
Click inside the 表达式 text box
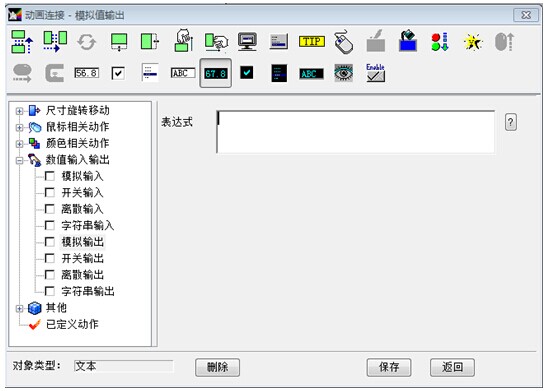coord(356,132)
